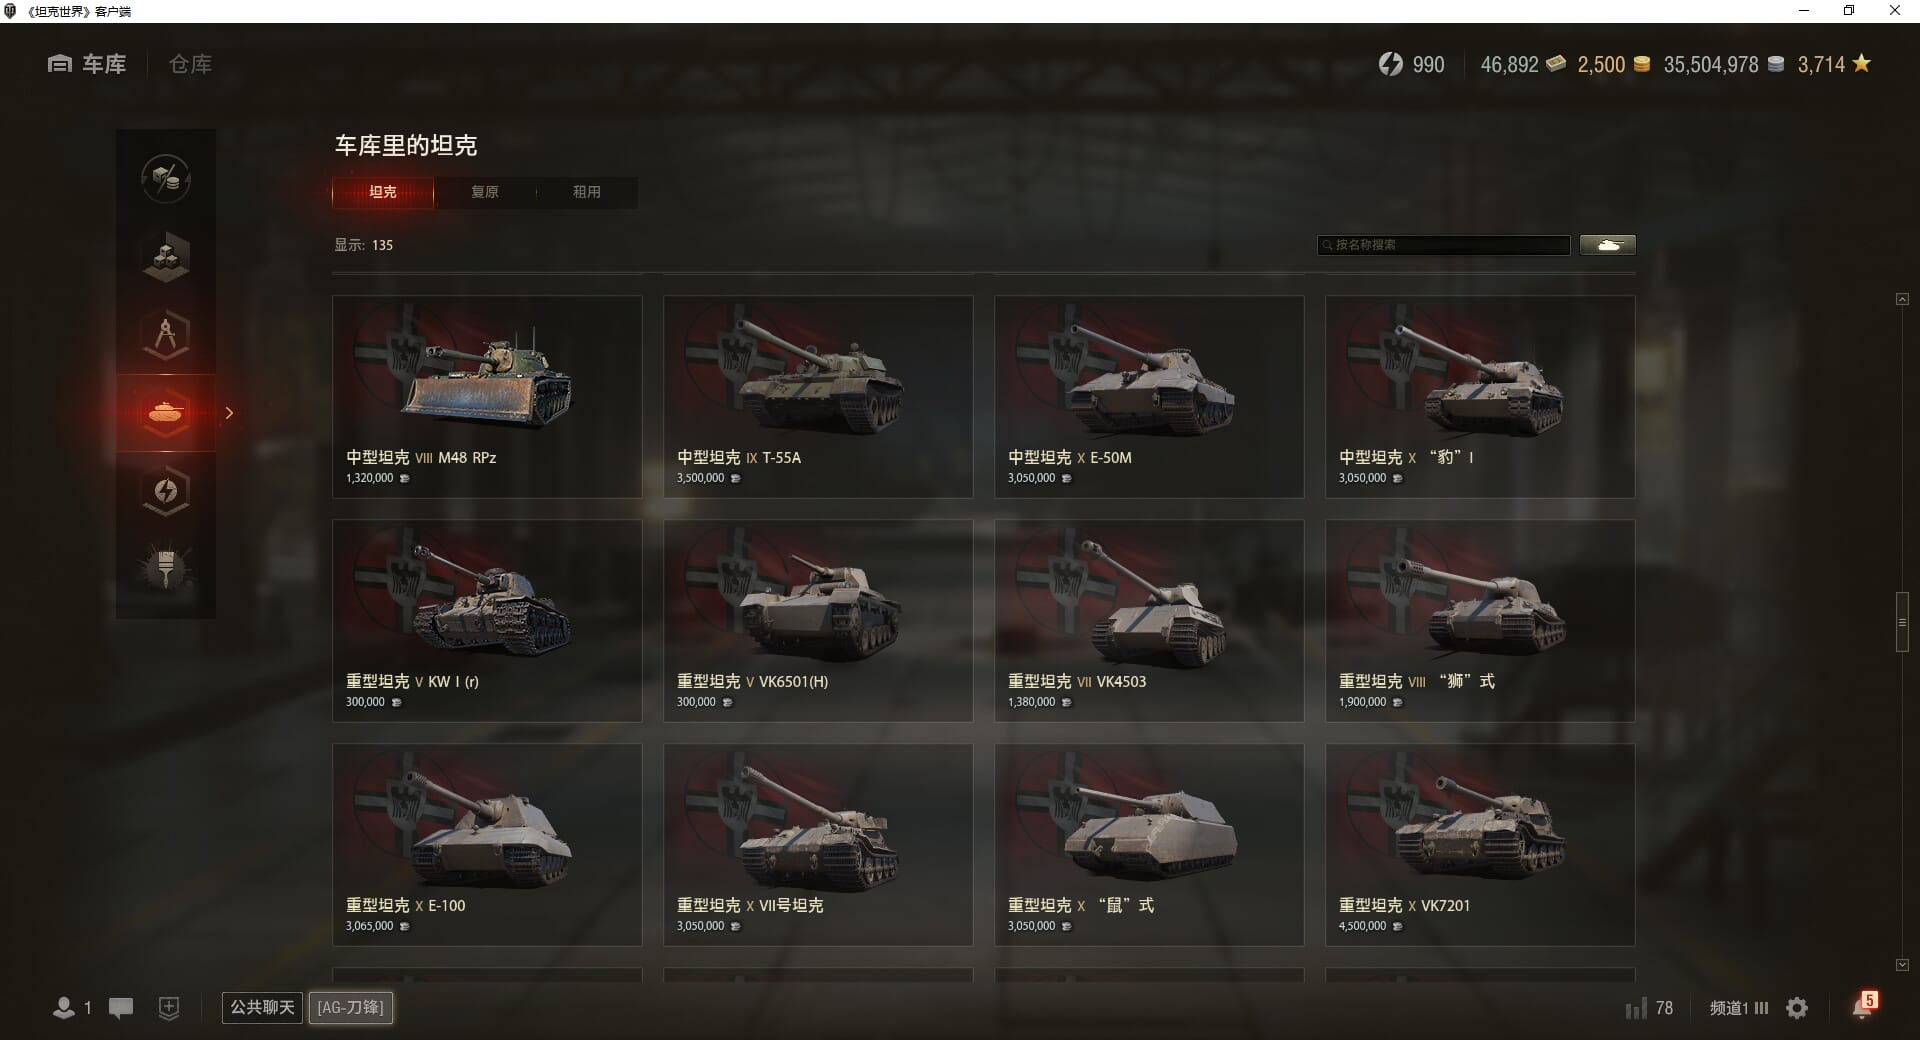1920x1040 pixels.
Task: Open the AG-刀锋 clan chat button
Action: pyautogui.click(x=350, y=1007)
